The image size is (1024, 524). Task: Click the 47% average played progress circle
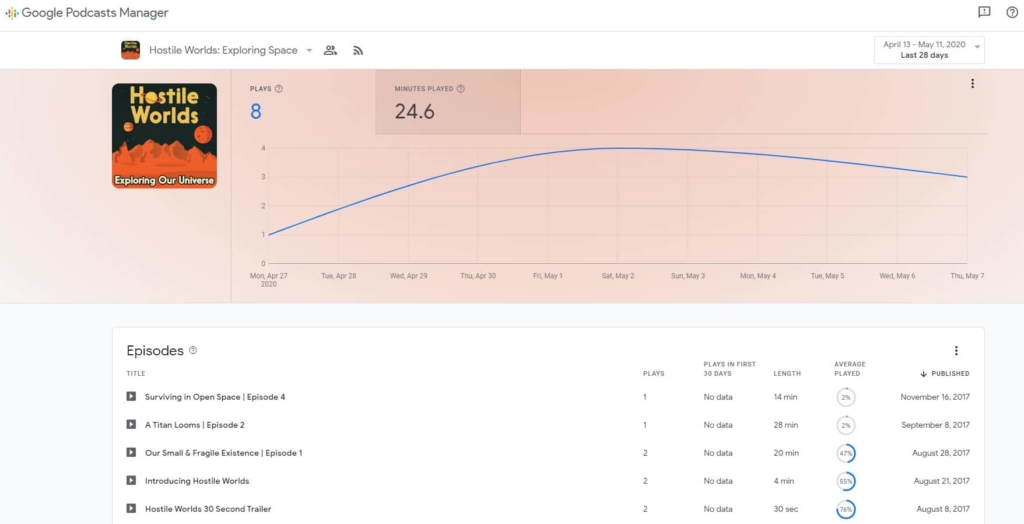pyautogui.click(x=846, y=453)
